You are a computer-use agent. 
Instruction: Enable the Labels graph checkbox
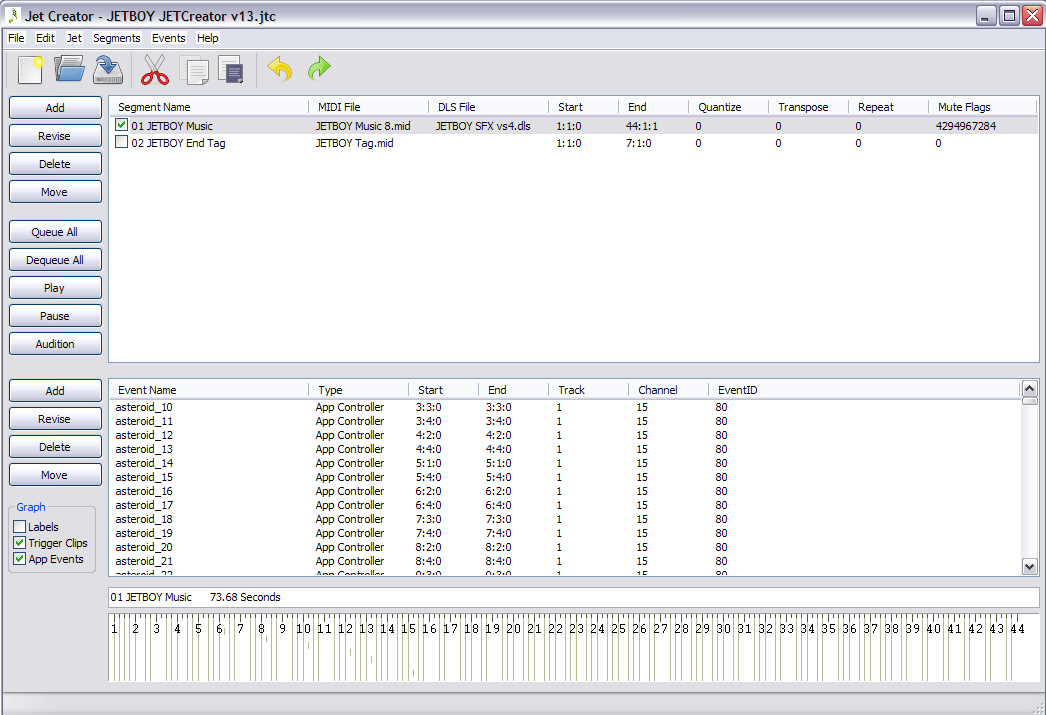tap(20, 527)
